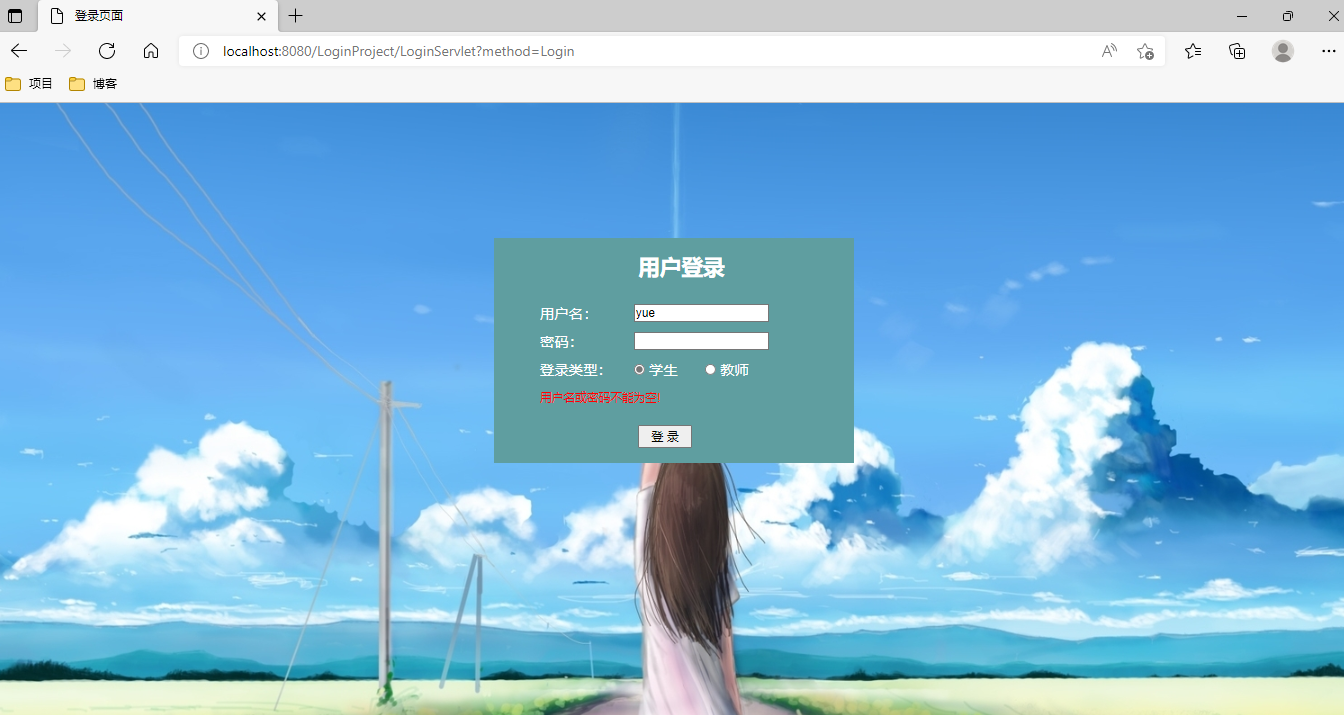Go to the Home page icon
This screenshot has width=1344, height=715.
coord(151,51)
